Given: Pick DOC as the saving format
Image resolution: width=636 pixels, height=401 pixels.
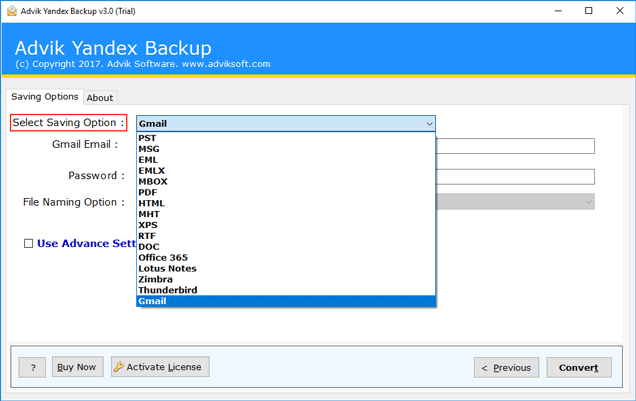Looking at the screenshot, I should pyautogui.click(x=286, y=247).
